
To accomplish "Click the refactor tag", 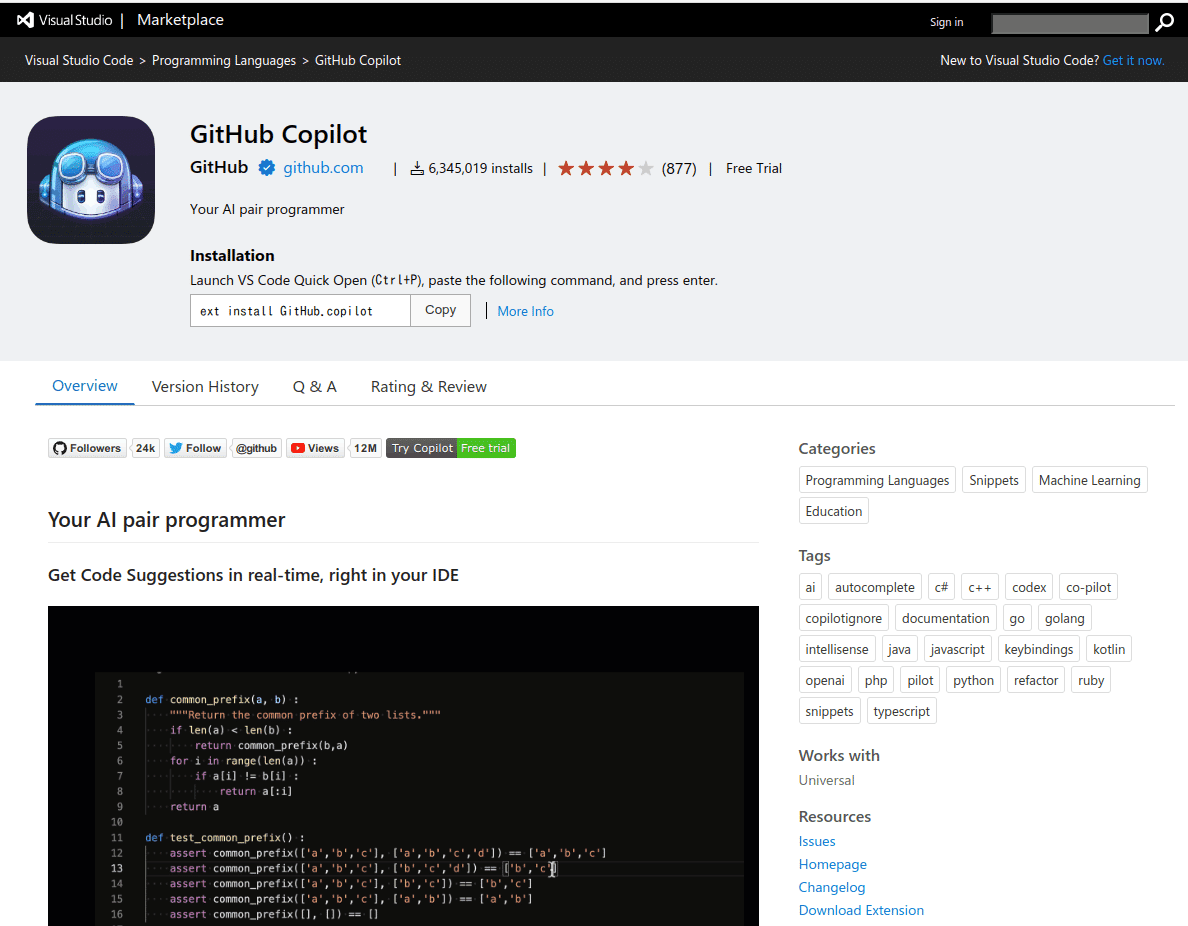I will point(1036,680).
